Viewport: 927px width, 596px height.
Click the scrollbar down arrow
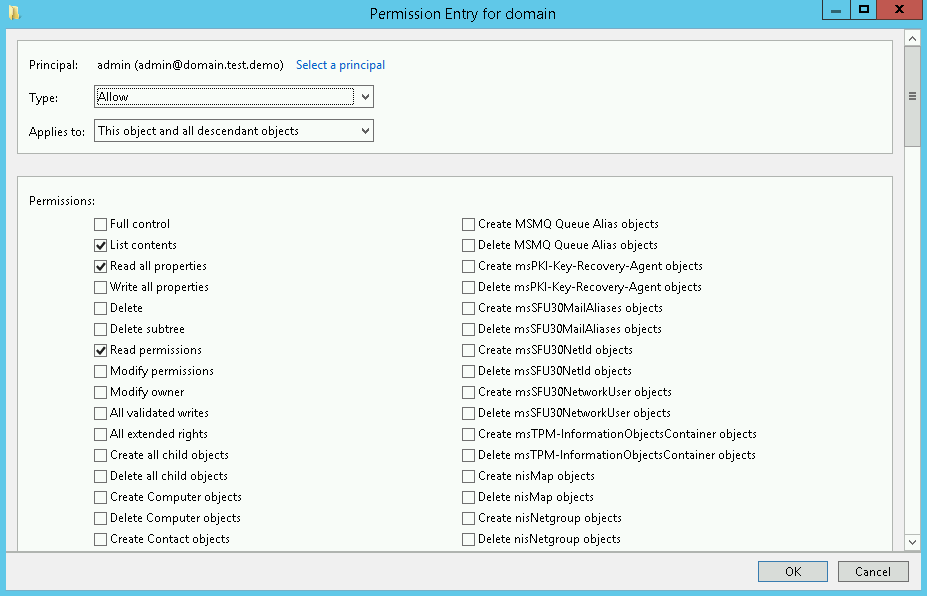912,542
